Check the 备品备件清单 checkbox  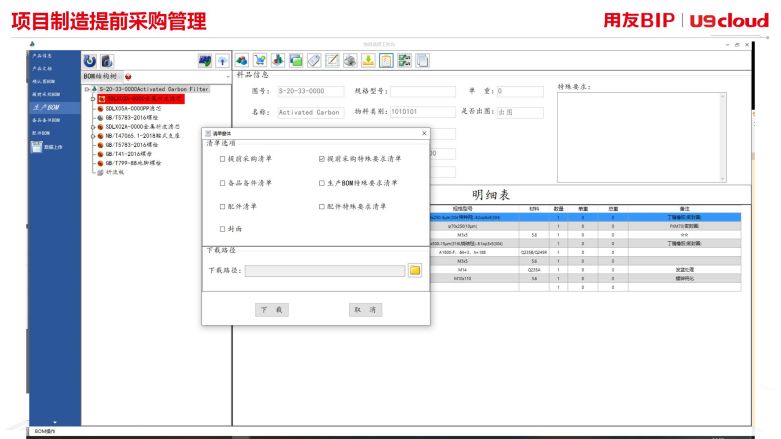pyautogui.click(x=222, y=183)
